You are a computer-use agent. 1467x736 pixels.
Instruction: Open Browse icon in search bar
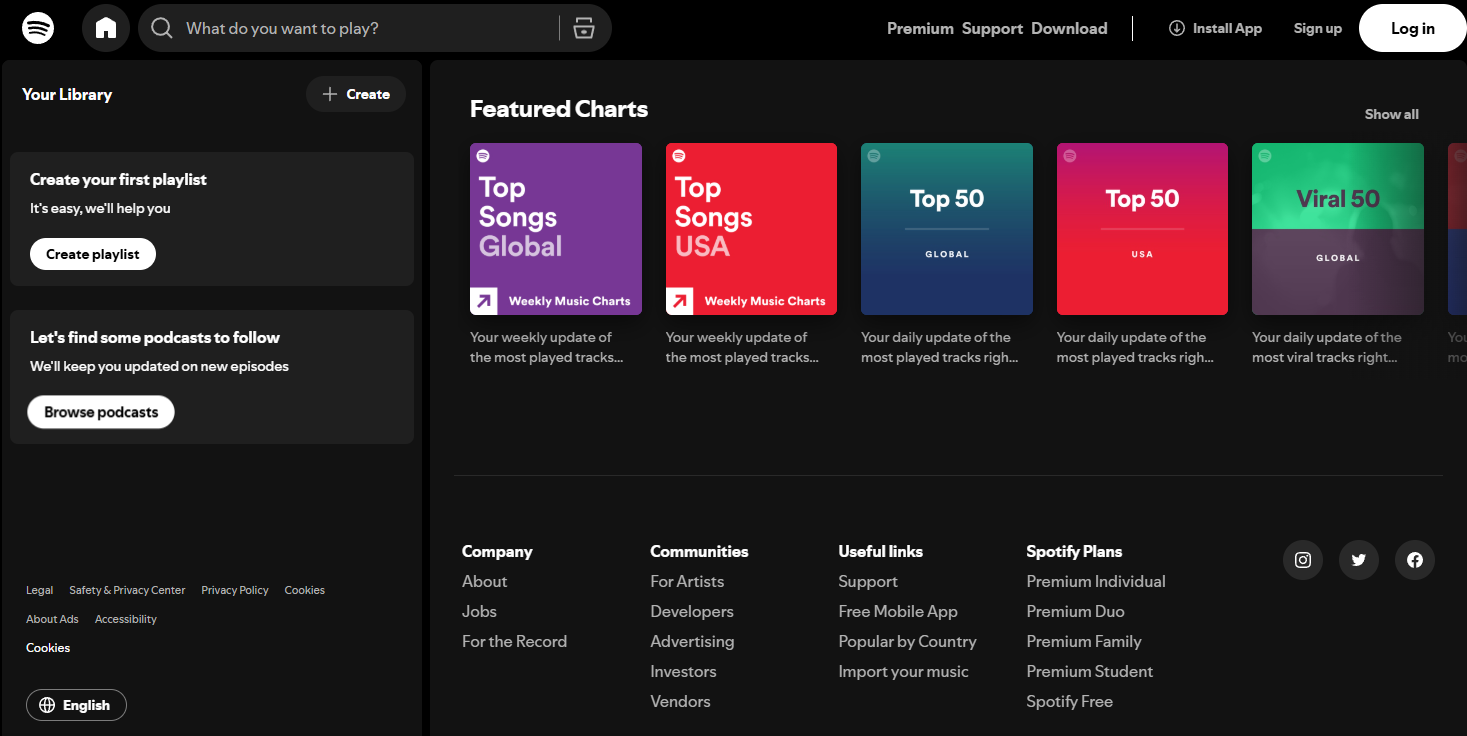pos(584,28)
